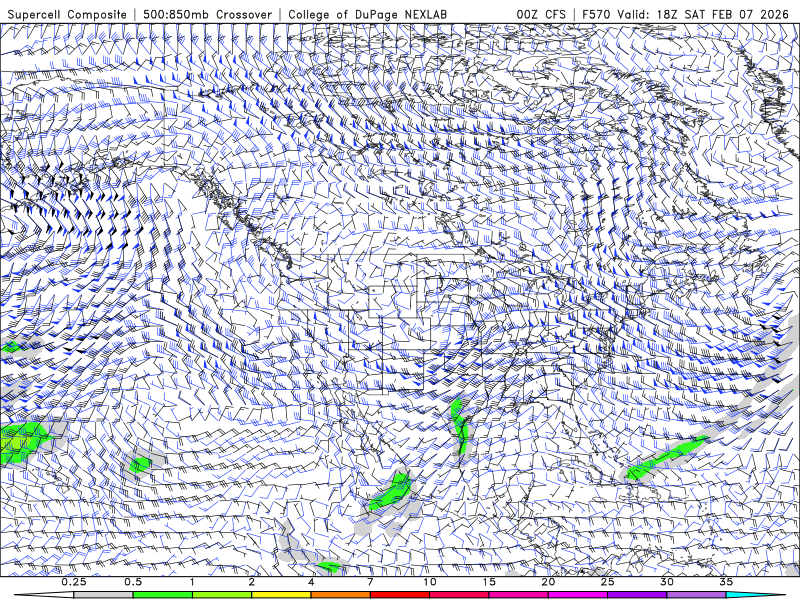Click the '20' color bar label
The height and width of the screenshot is (600, 800).
tap(548, 582)
